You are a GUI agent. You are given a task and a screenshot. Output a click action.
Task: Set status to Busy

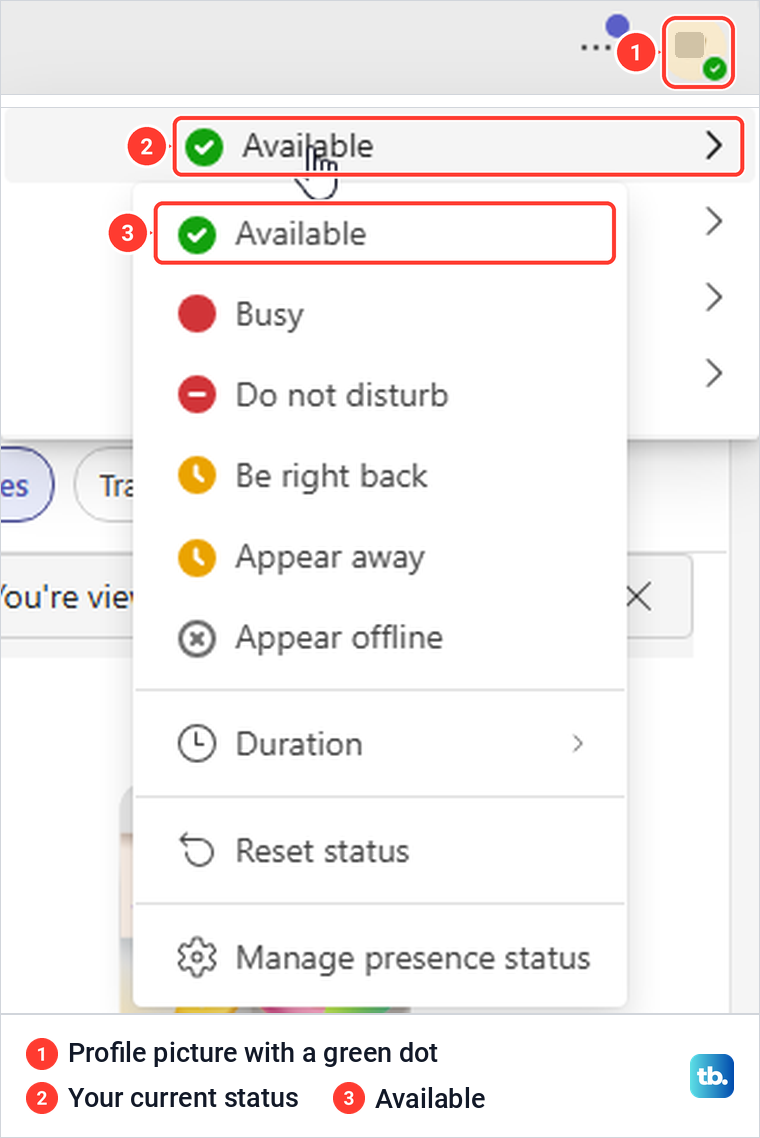tap(380, 314)
